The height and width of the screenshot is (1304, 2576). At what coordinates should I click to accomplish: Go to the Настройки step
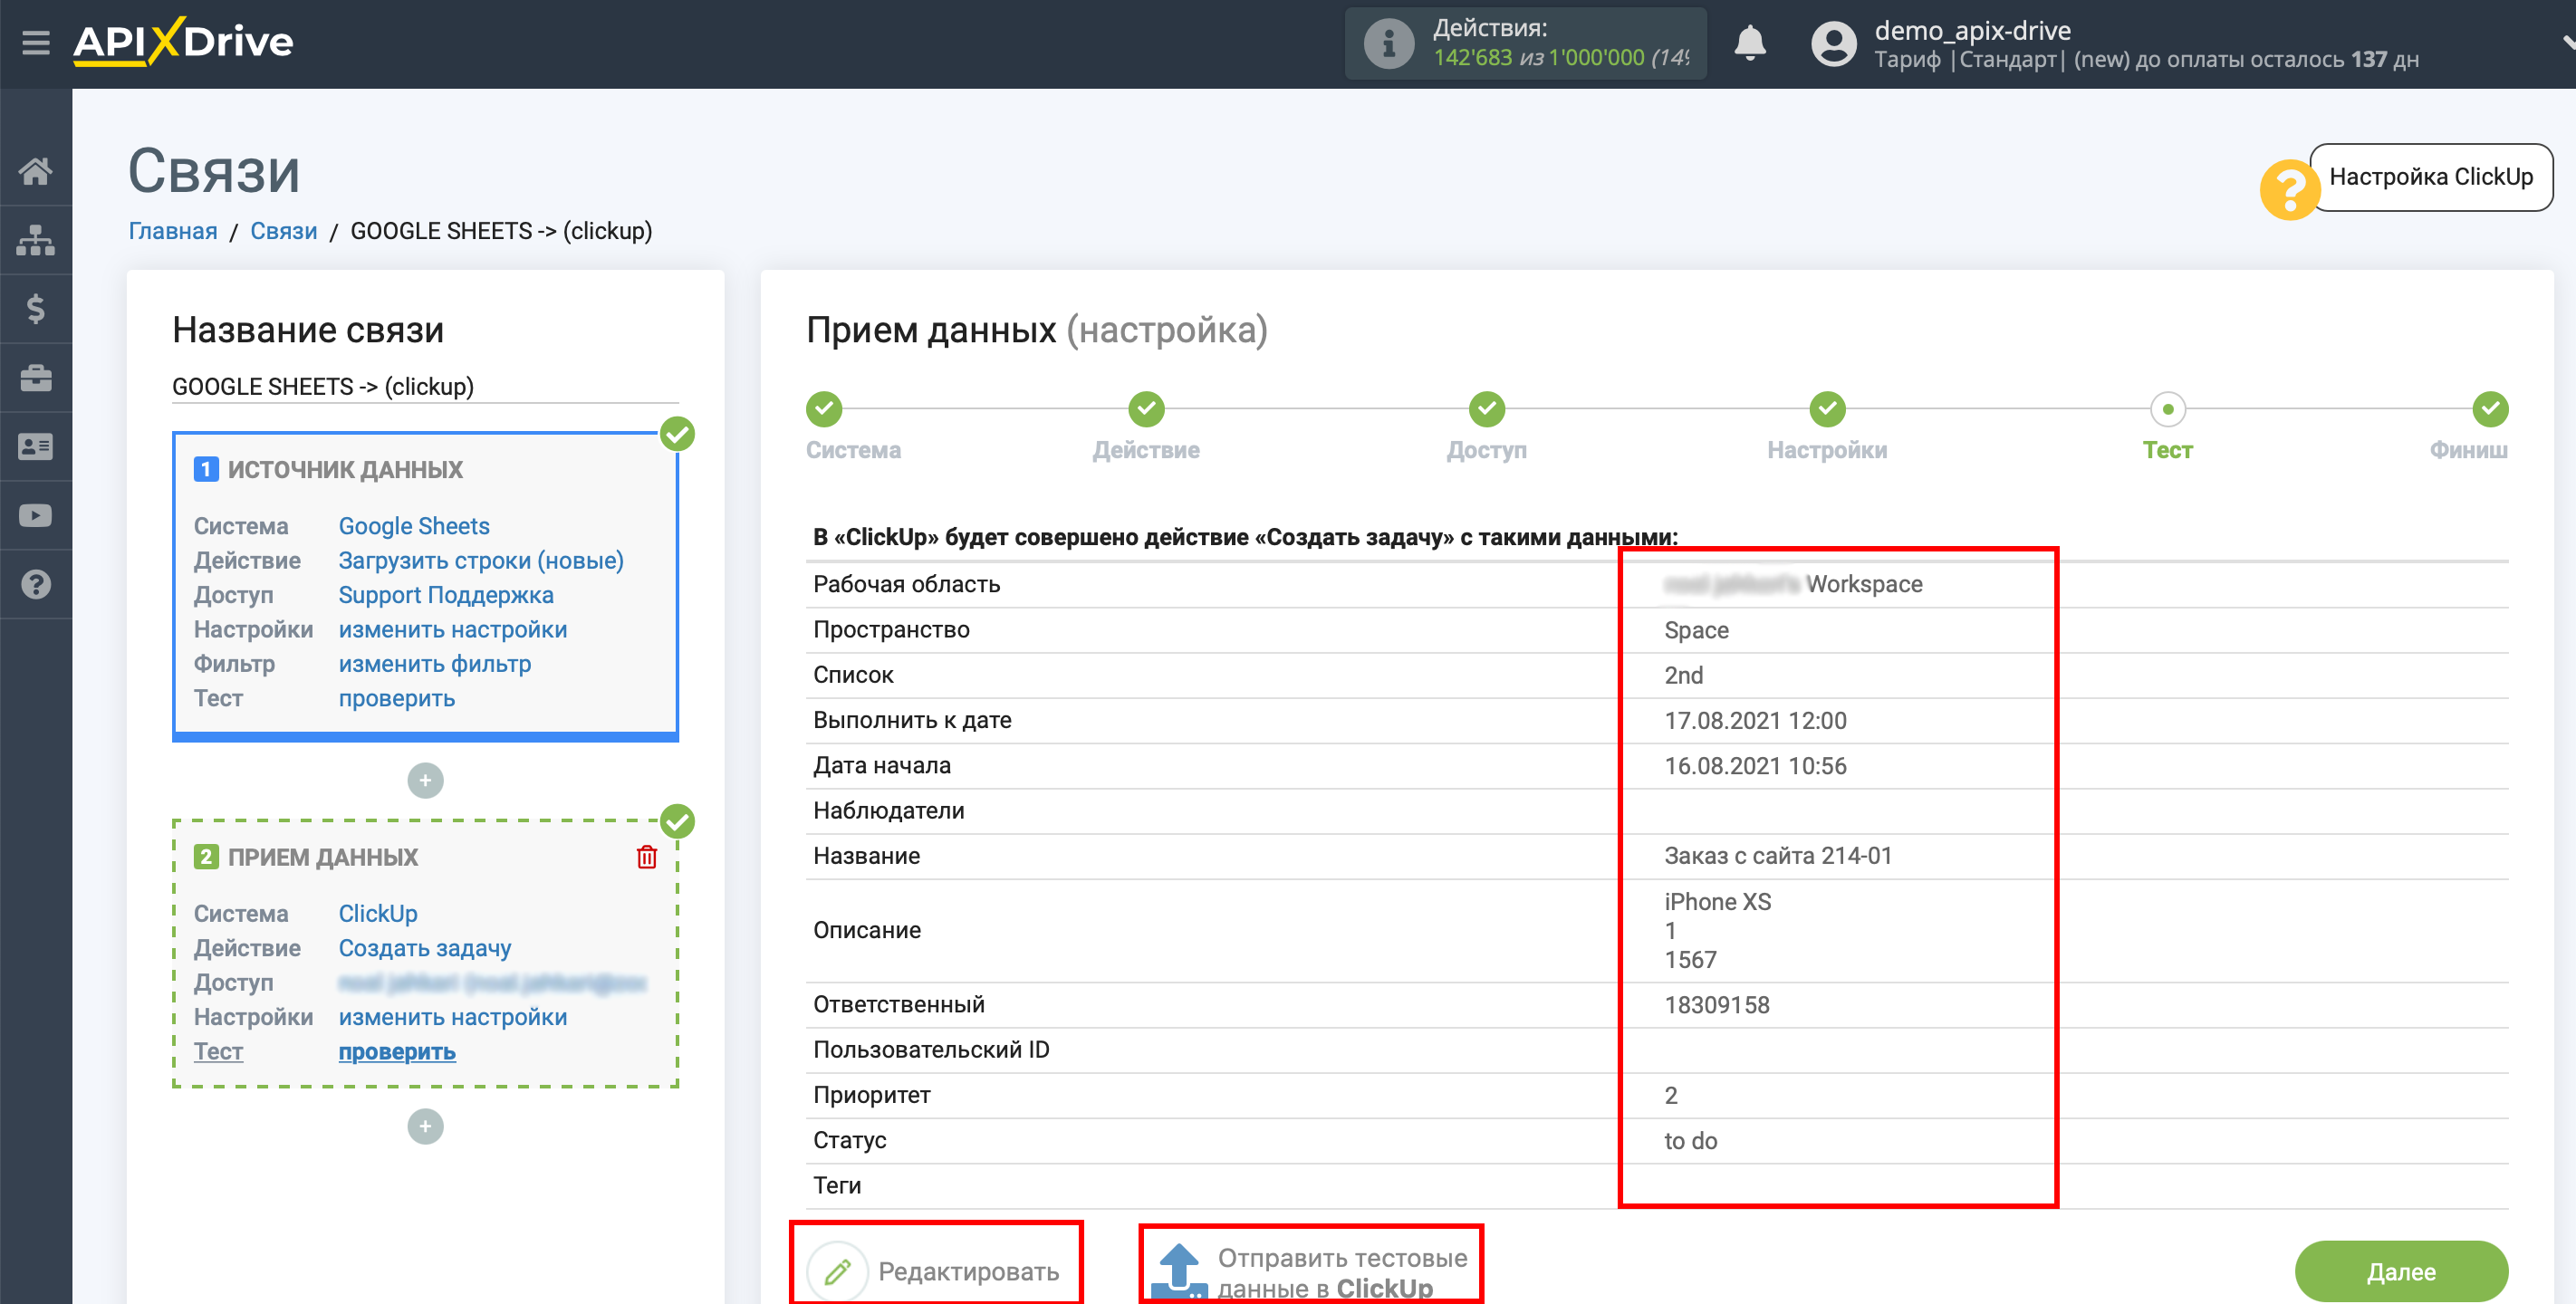pyautogui.click(x=1827, y=409)
